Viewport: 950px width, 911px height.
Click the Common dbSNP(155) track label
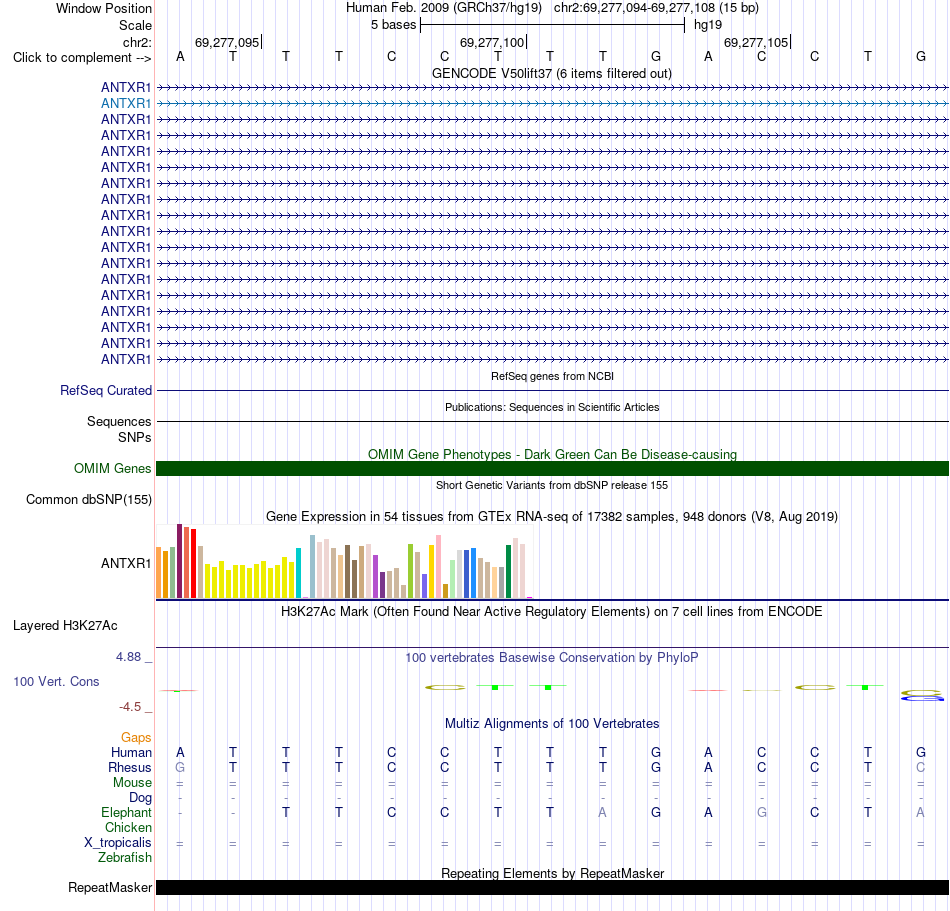pos(88,500)
